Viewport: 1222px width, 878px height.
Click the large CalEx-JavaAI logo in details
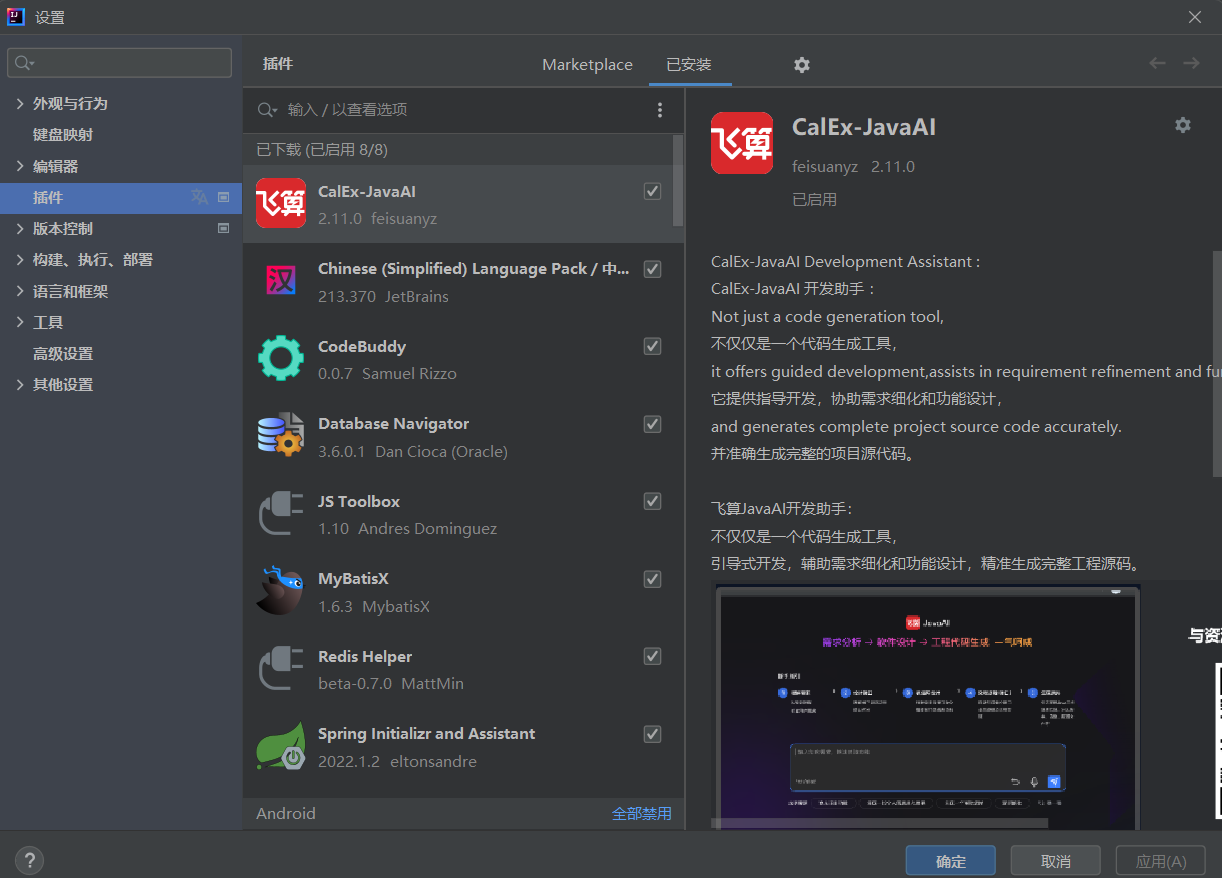point(742,143)
